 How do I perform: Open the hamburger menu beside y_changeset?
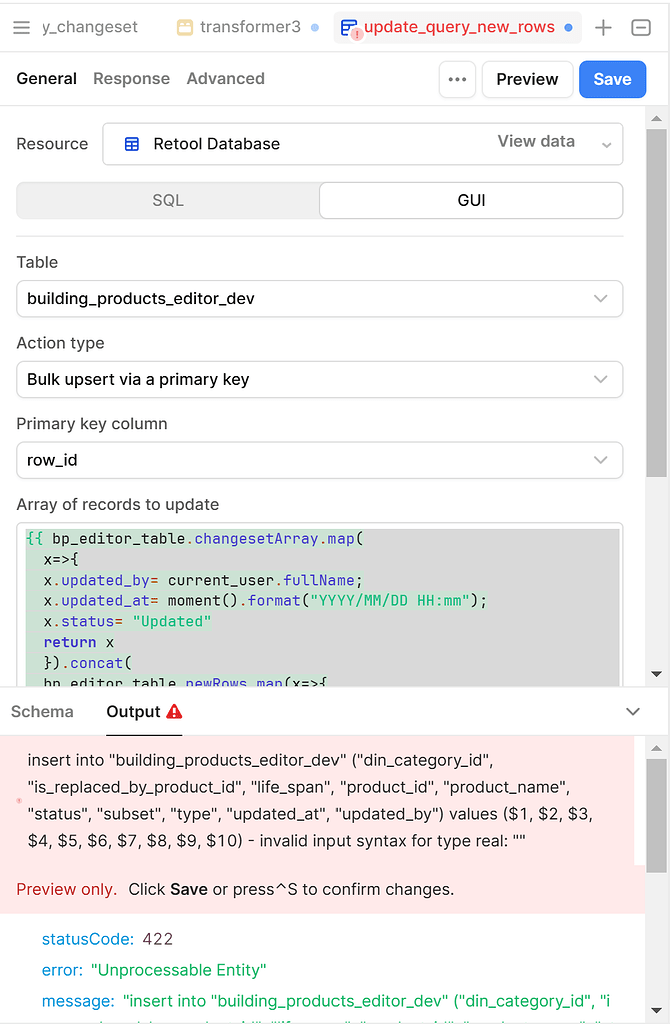point(24,27)
